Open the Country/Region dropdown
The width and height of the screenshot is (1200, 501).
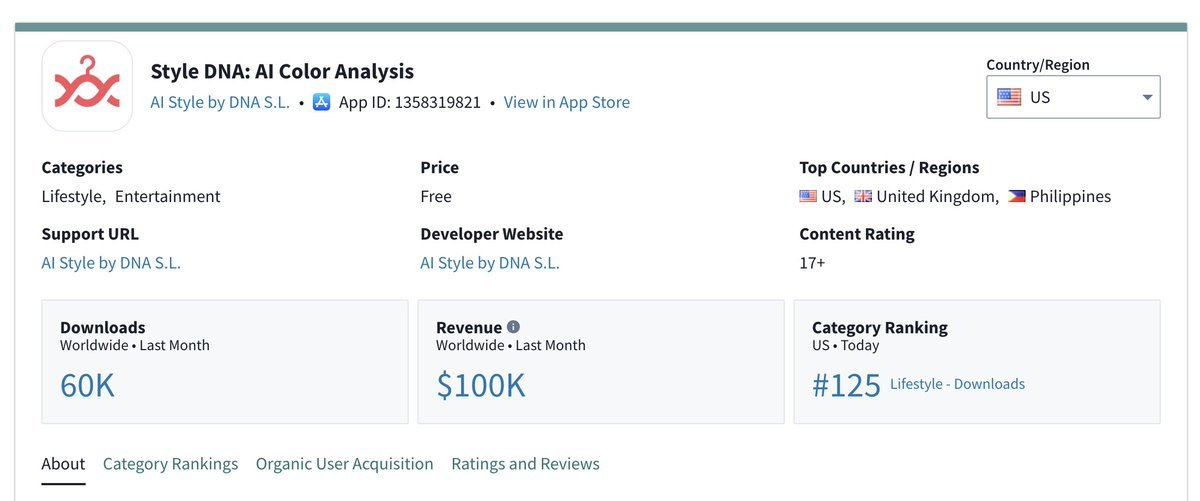[x=1073, y=97]
